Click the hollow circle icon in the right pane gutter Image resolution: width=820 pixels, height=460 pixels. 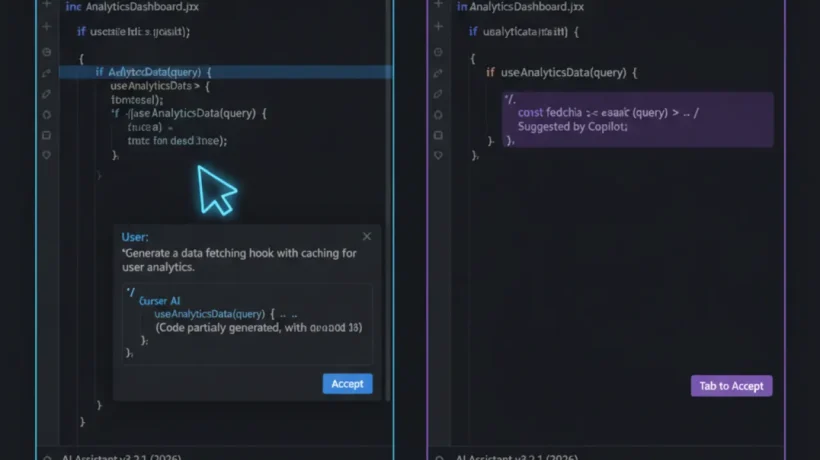point(438,114)
